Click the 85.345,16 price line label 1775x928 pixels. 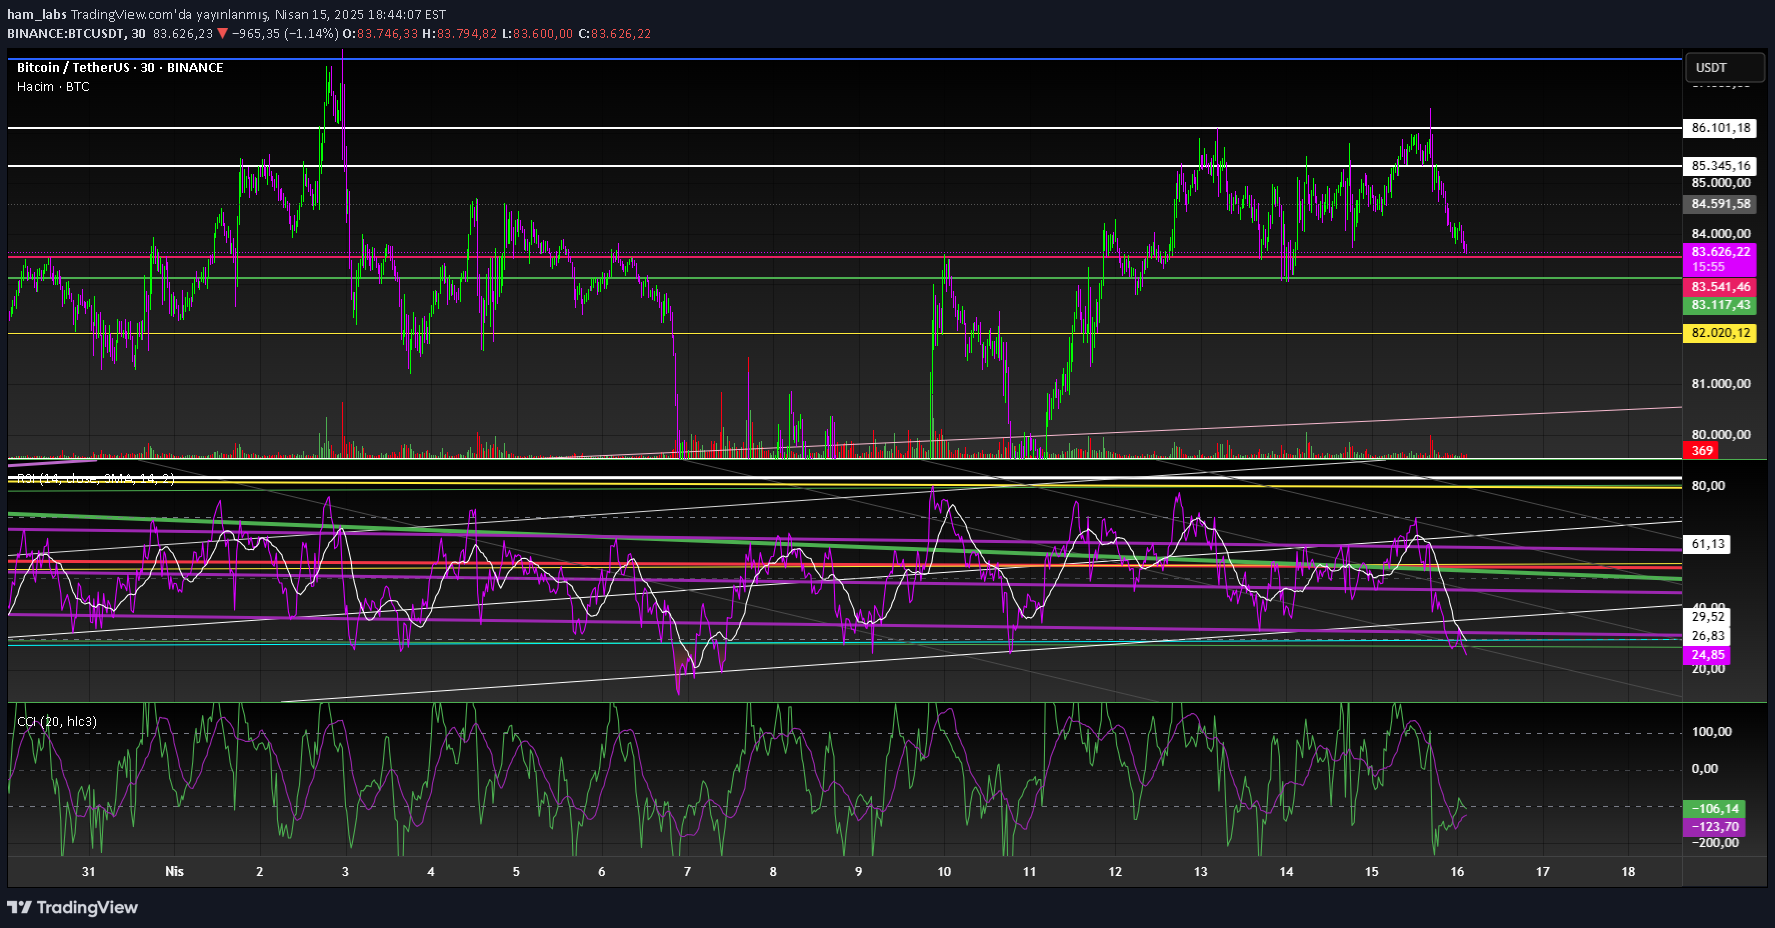click(x=1720, y=166)
